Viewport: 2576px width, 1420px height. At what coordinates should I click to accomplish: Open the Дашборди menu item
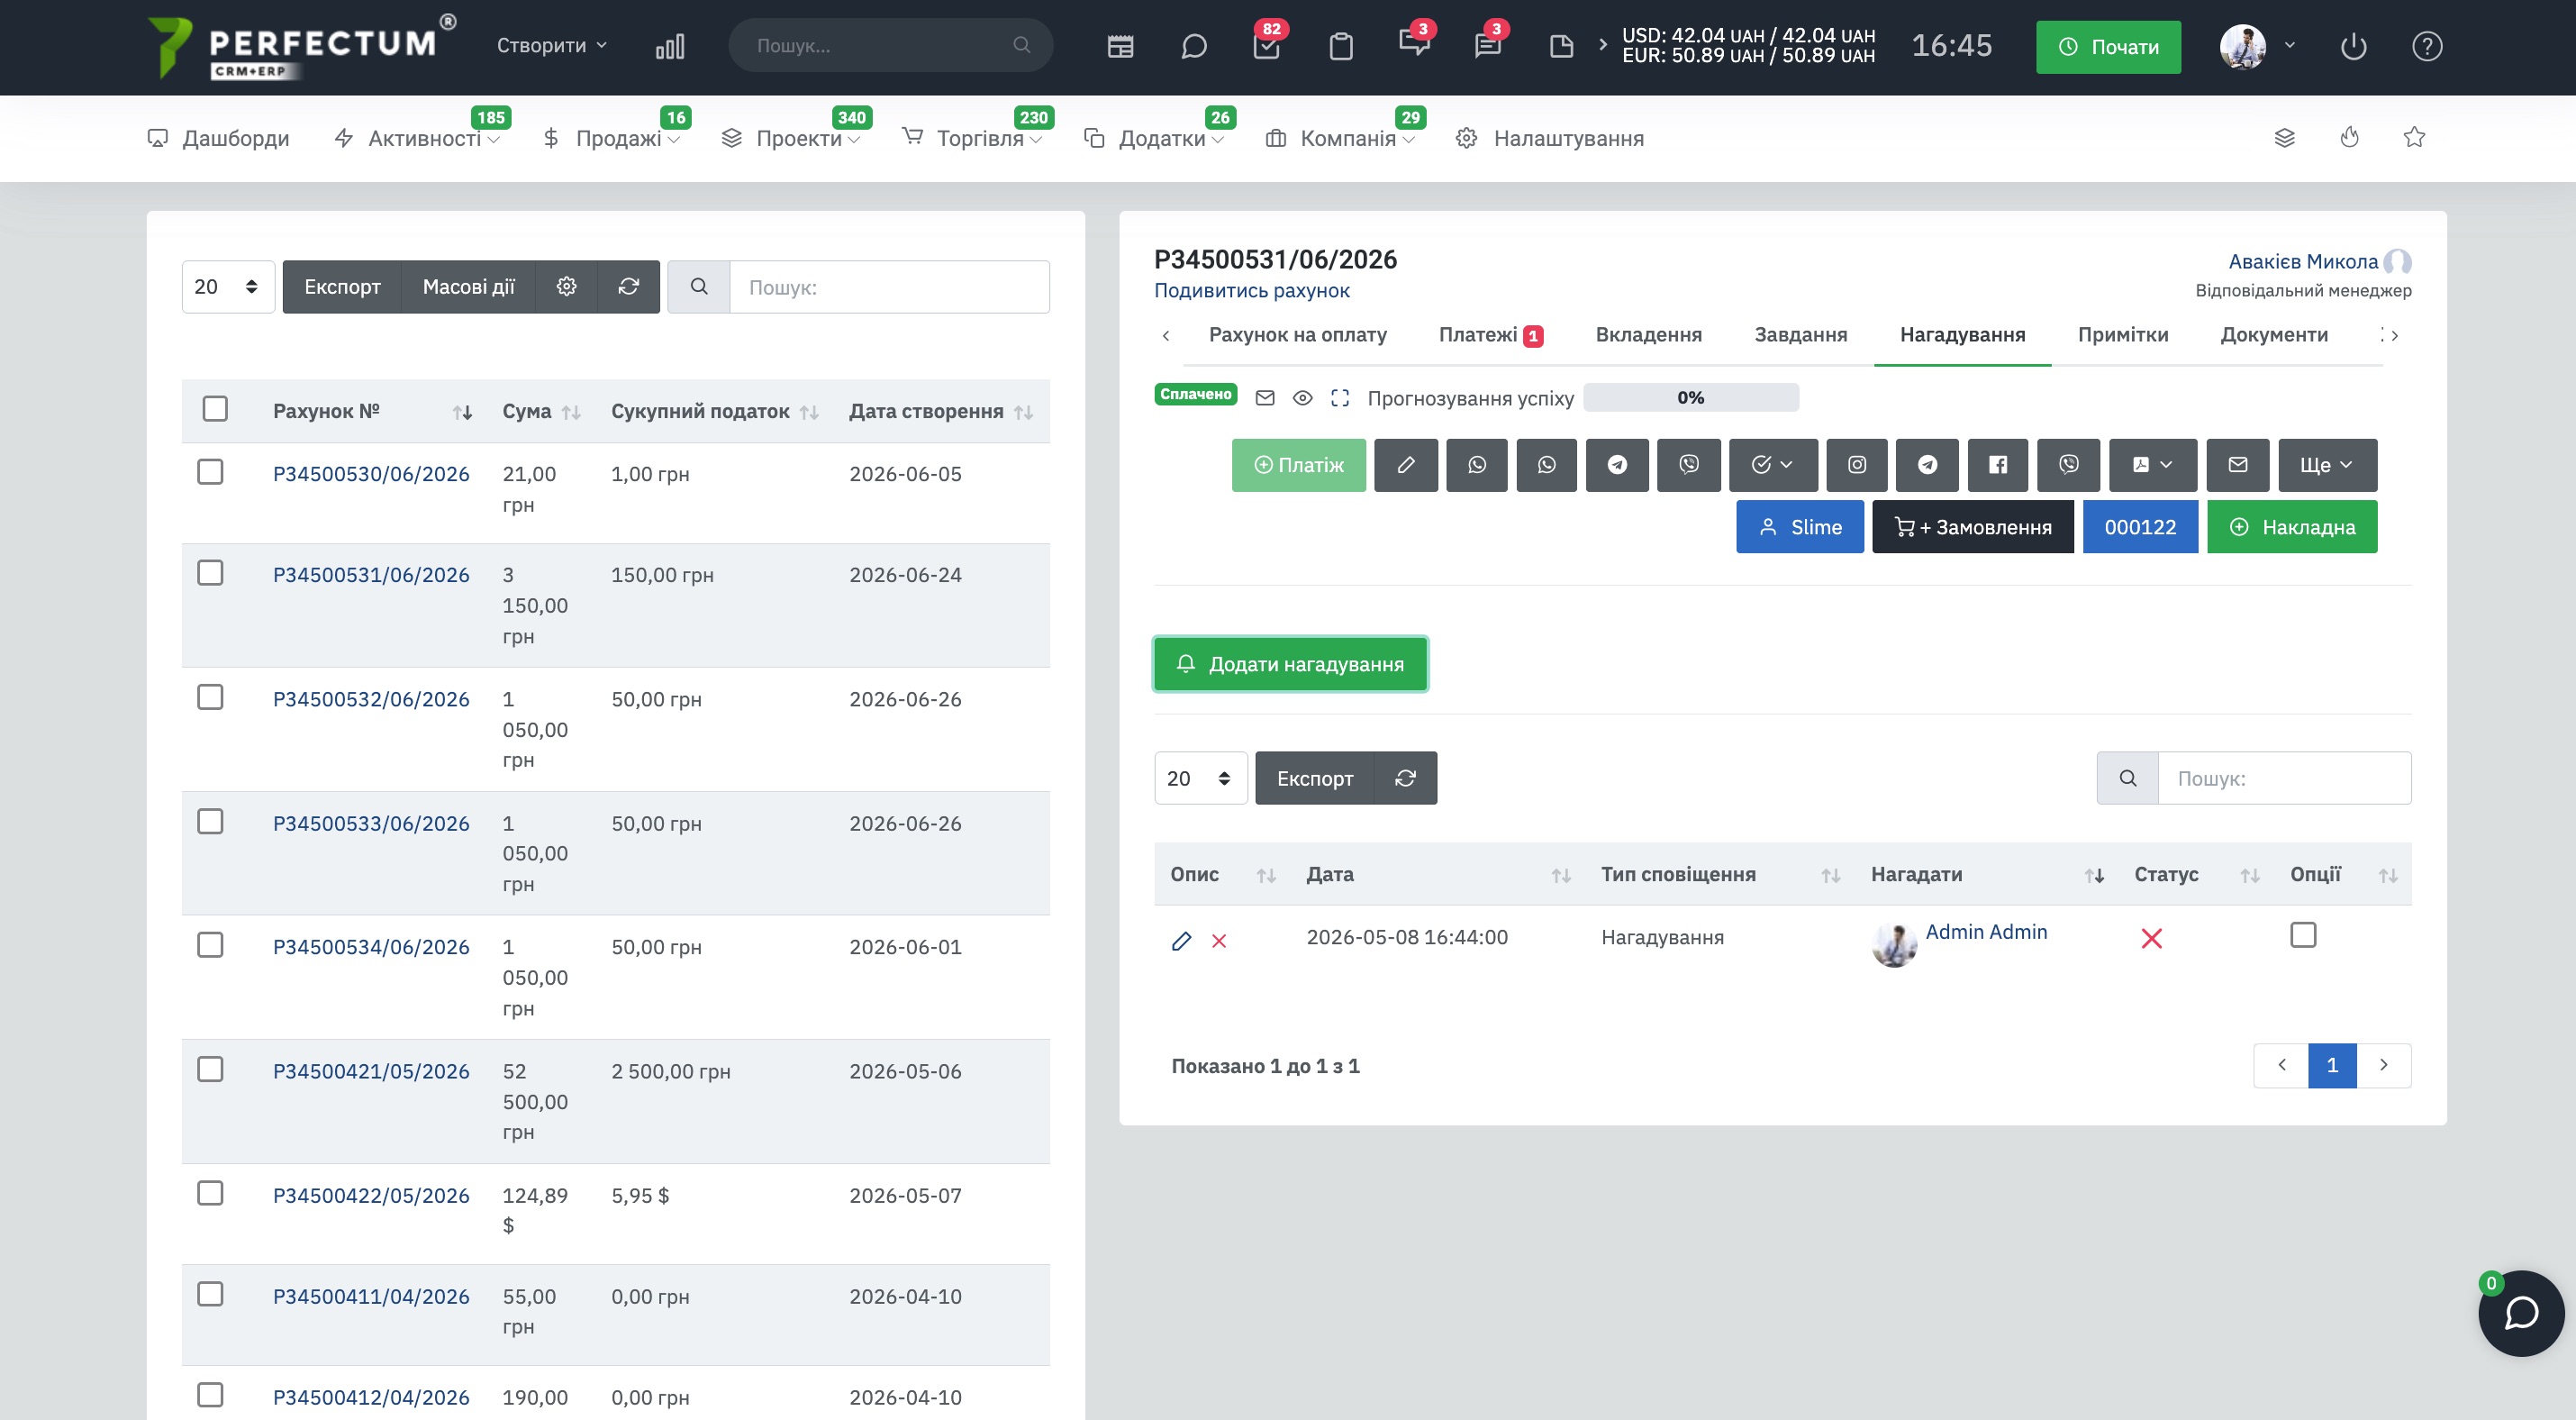[x=218, y=138]
